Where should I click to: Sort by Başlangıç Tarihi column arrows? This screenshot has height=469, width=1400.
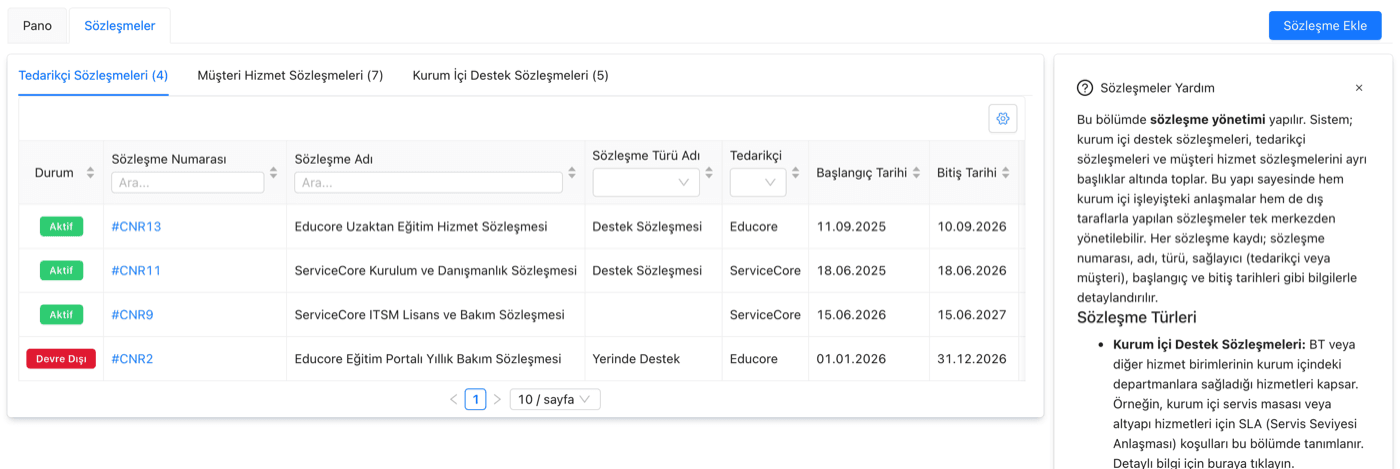(x=916, y=173)
